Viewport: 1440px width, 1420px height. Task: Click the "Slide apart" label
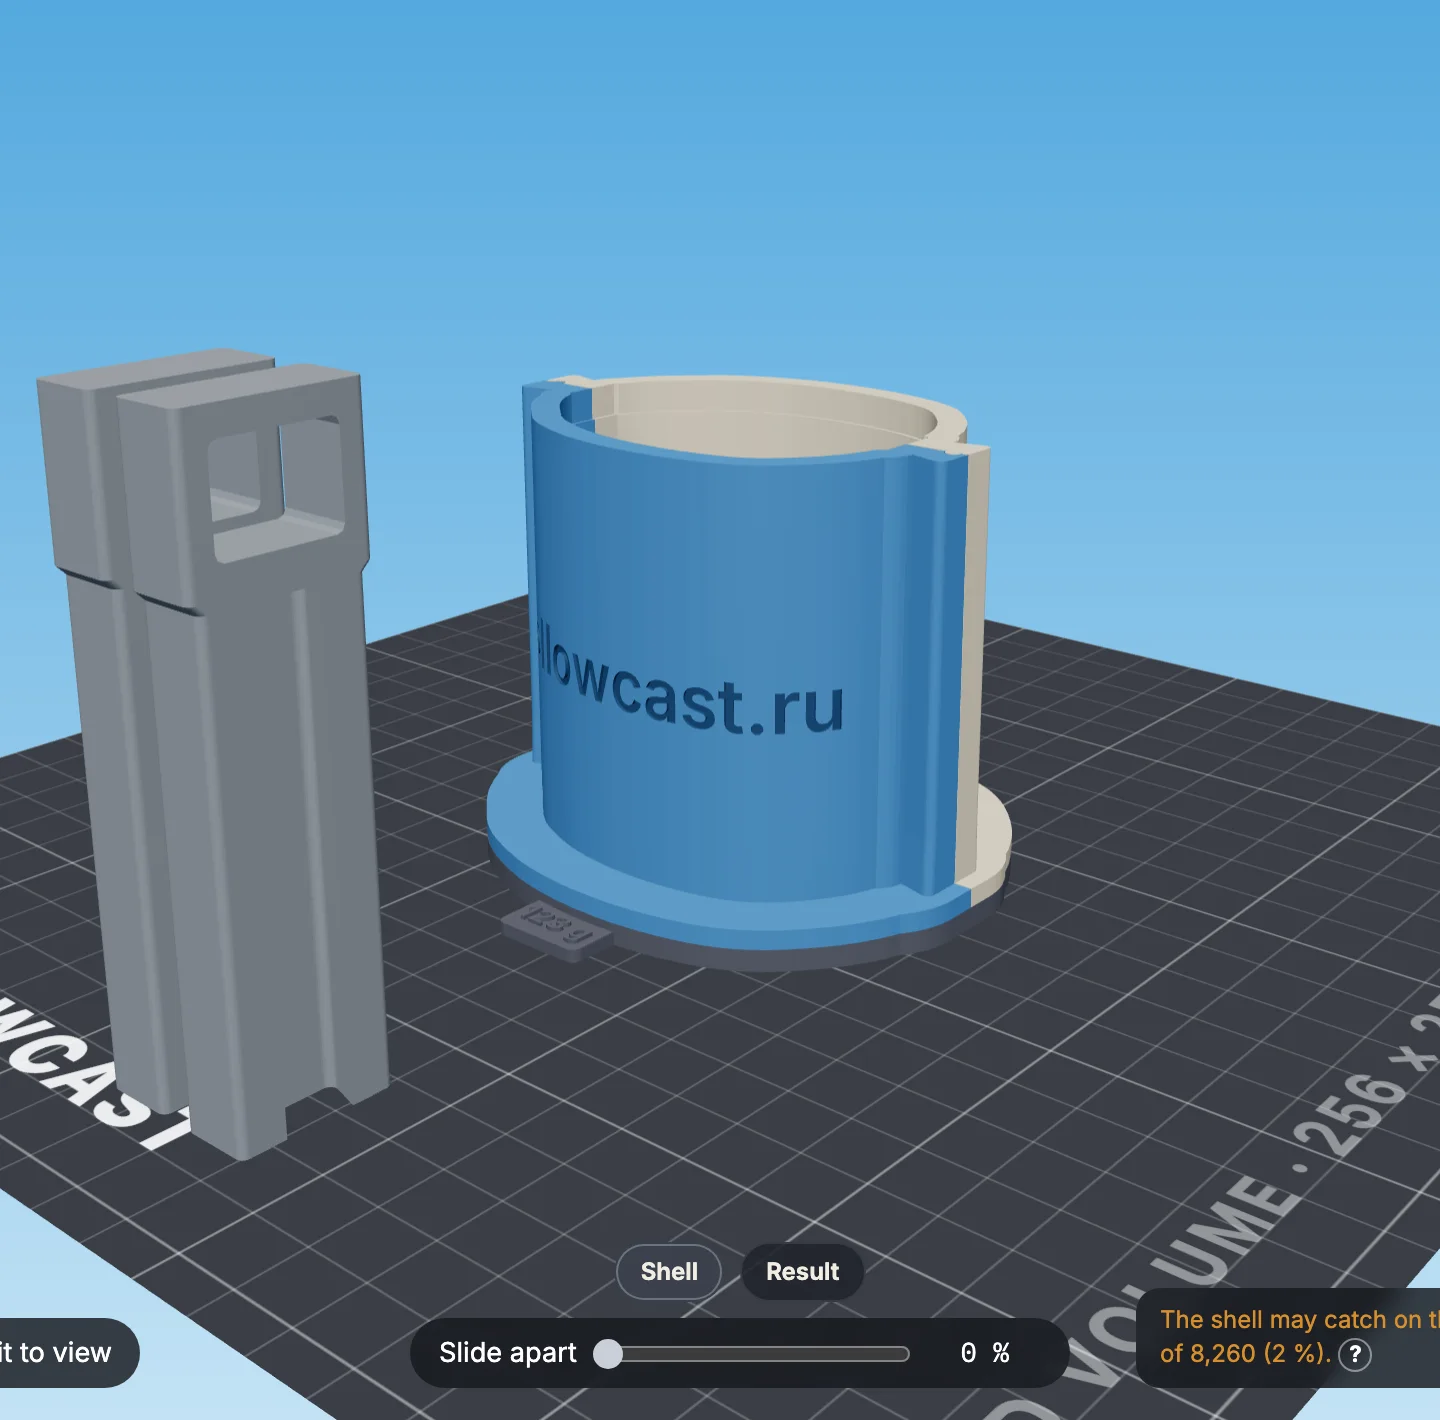(x=508, y=1353)
